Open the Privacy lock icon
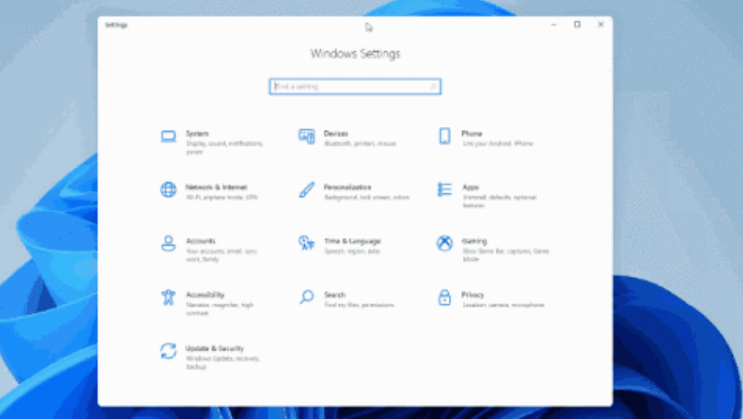Screen dimensions: 743x419 [x=444, y=298]
